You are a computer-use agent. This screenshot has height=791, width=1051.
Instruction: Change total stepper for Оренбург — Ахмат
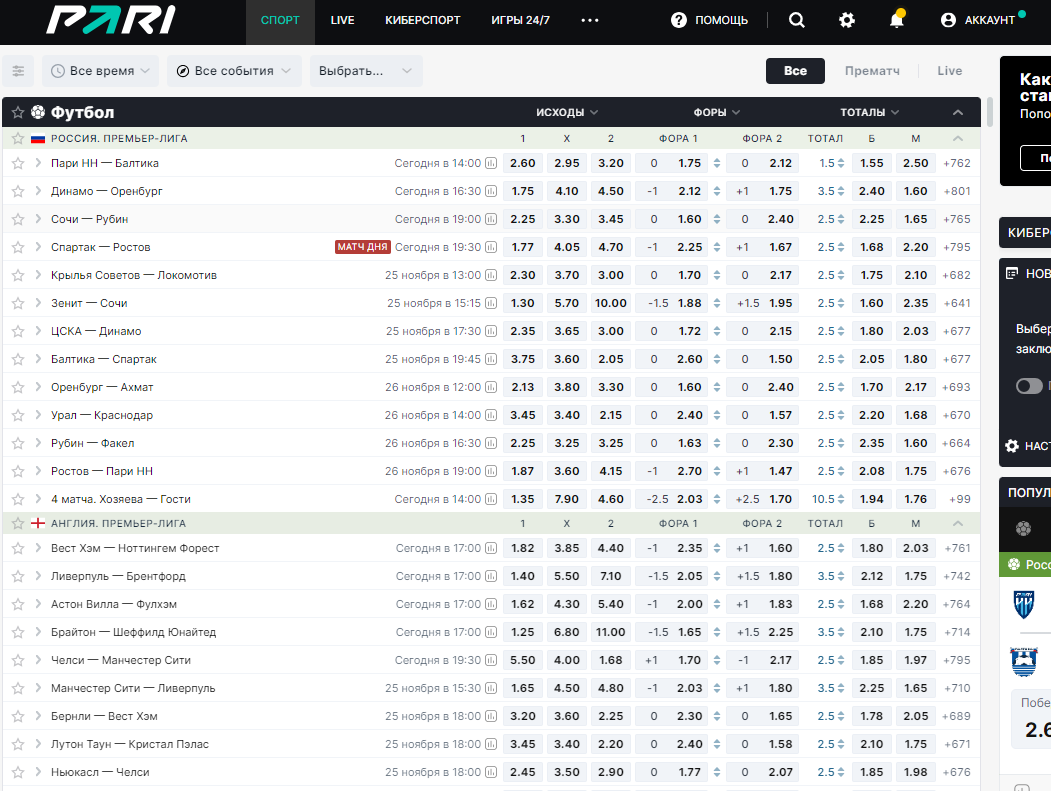coord(841,387)
